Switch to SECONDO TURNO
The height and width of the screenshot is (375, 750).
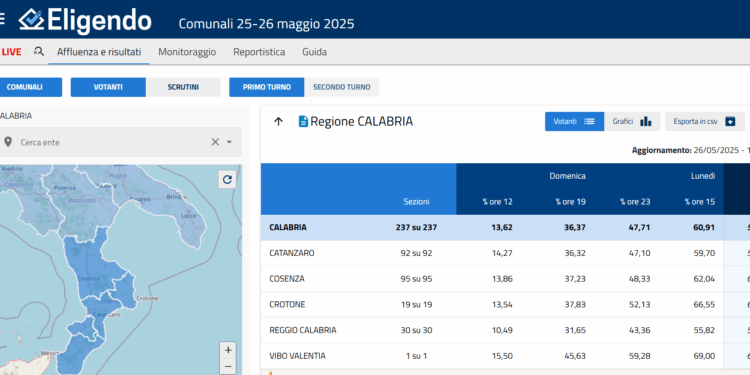click(x=342, y=87)
